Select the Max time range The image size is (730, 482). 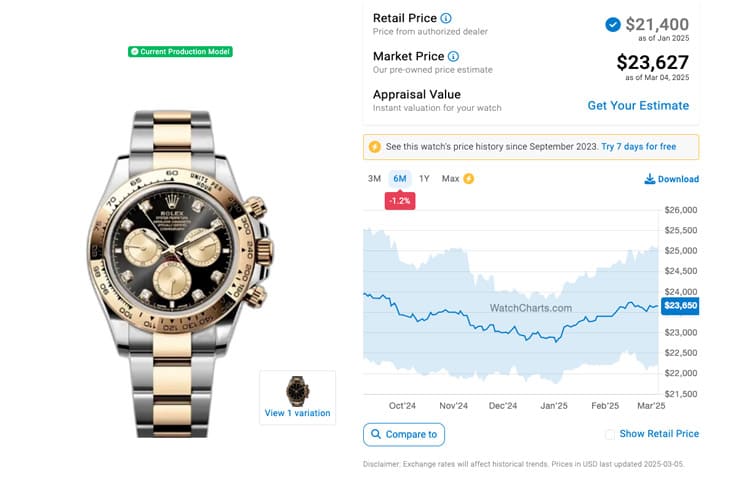coord(450,179)
